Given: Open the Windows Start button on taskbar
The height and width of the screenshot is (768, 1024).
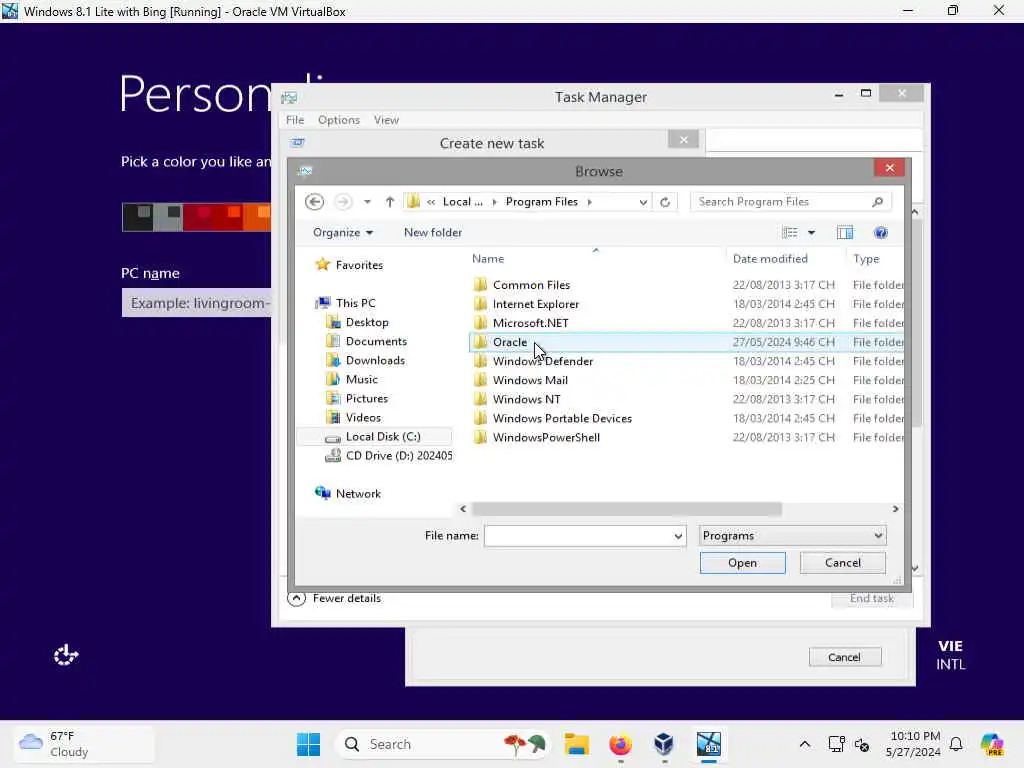Looking at the screenshot, I should [308, 744].
